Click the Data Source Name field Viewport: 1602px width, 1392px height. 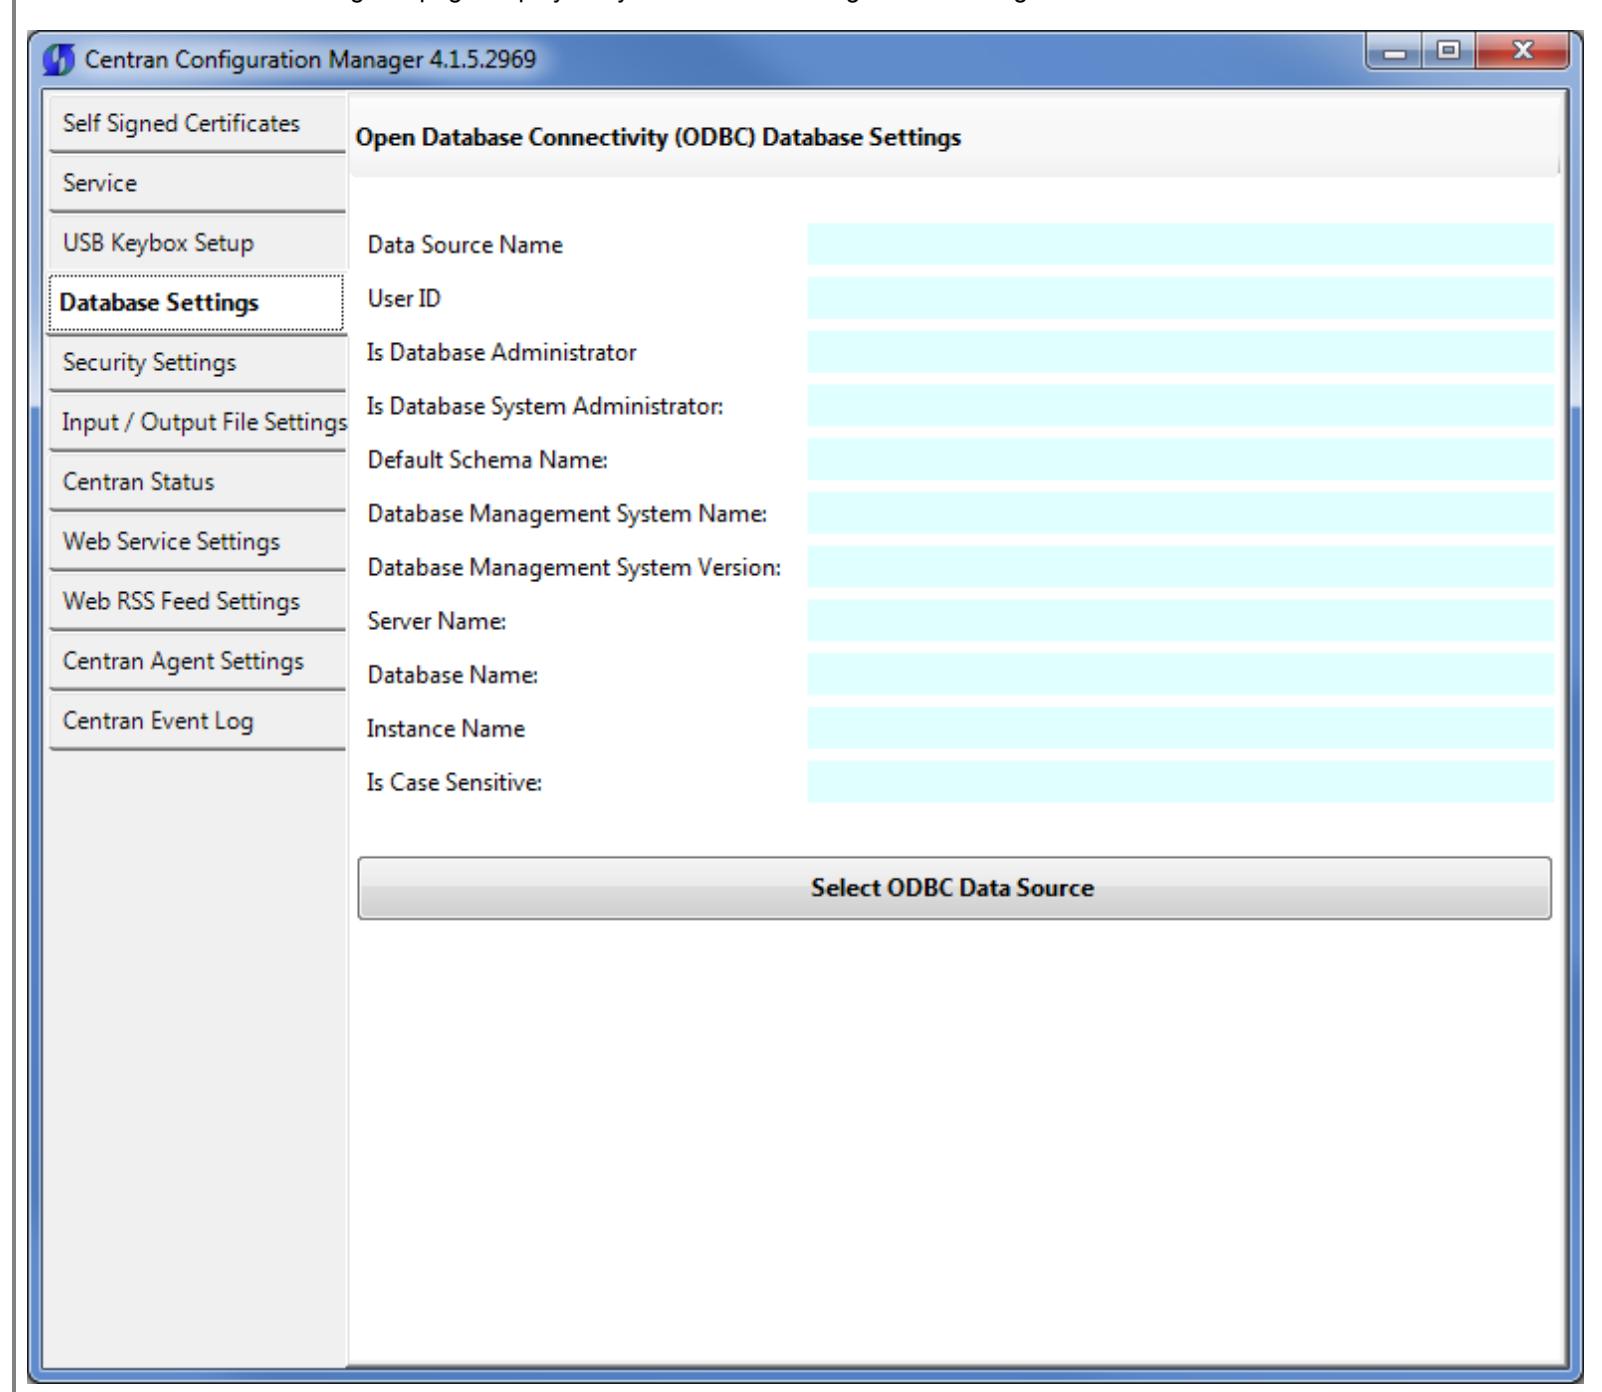(1181, 244)
